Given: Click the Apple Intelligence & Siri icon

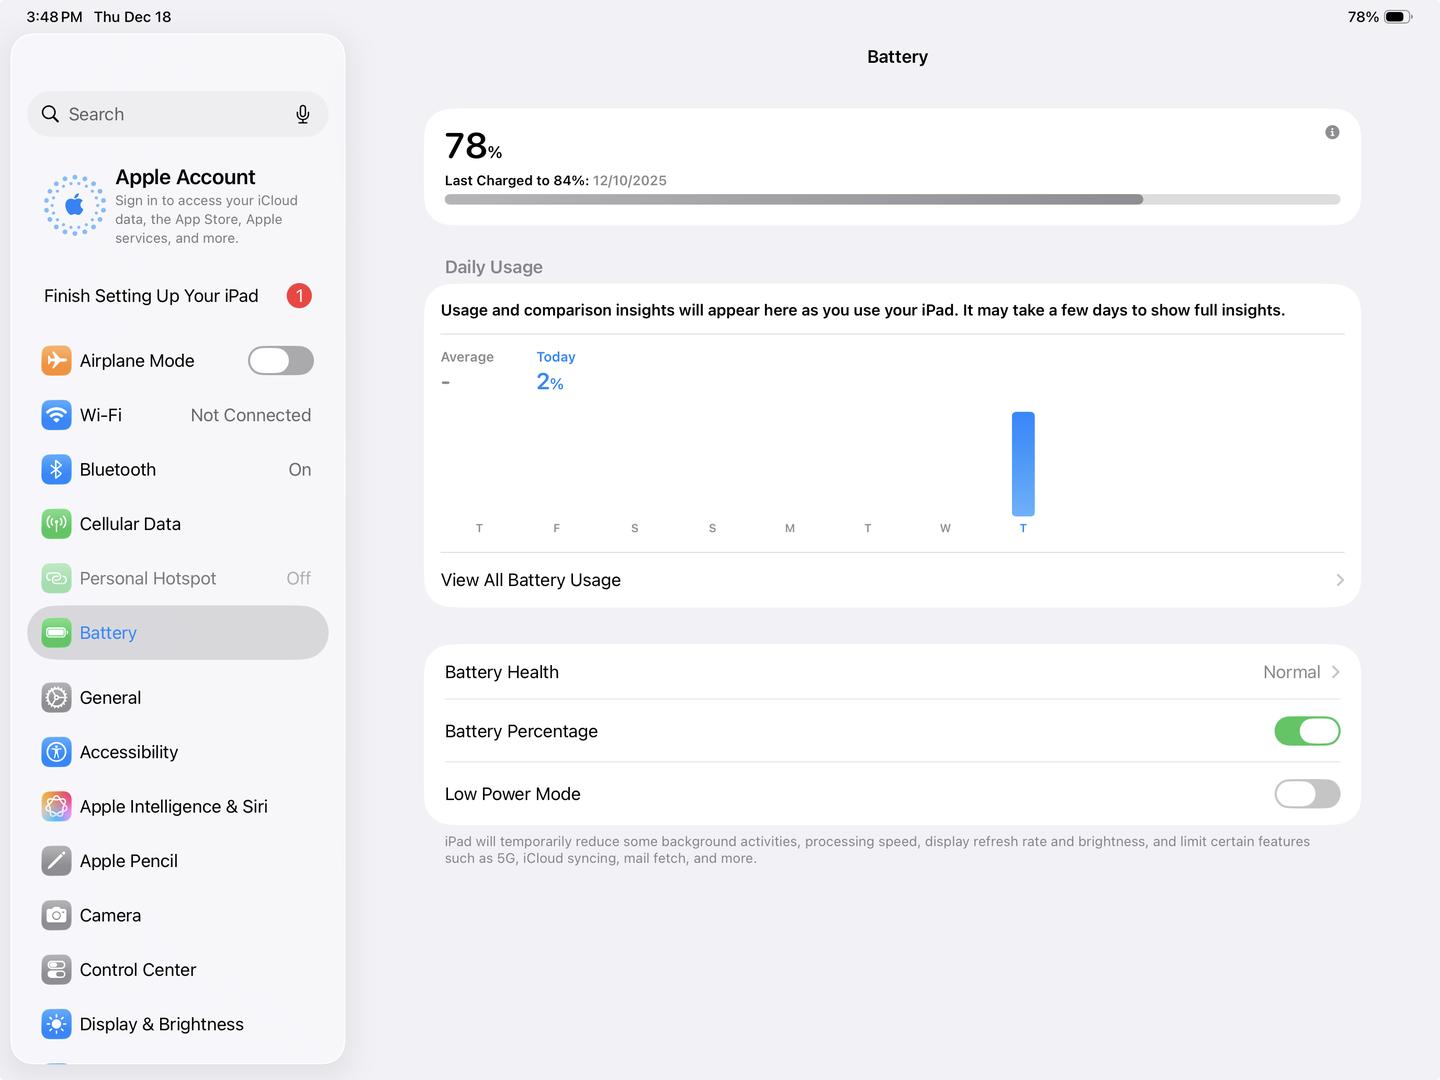Looking at the screenshot, I should (56, 806).
